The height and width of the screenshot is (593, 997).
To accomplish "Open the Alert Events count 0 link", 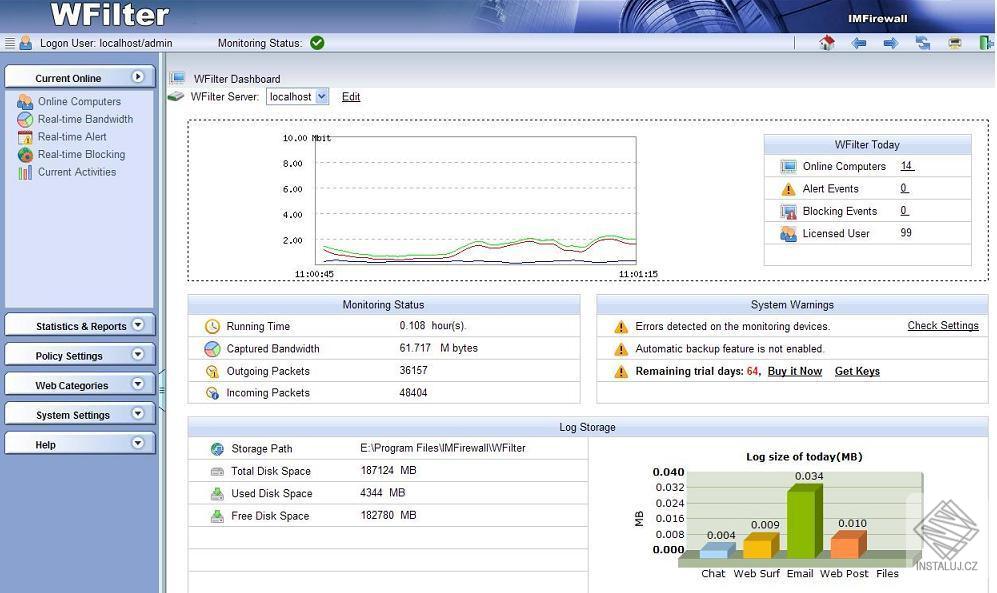I will pos(904,188).
